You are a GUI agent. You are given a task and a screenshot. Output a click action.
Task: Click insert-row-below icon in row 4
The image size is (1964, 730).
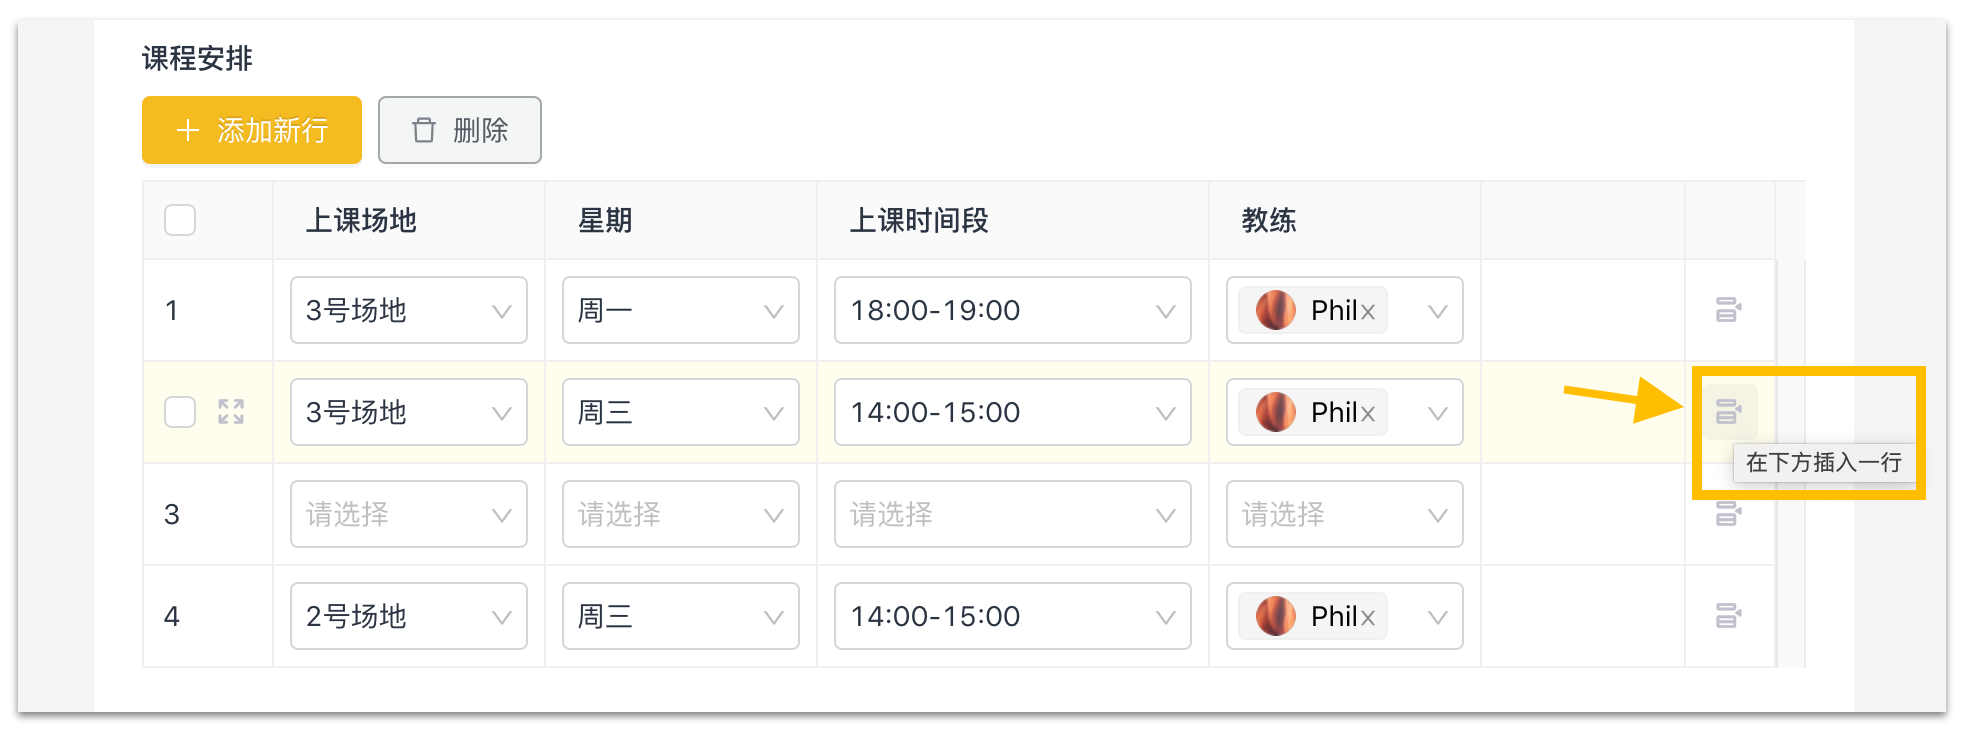[x=1728, y=616]
